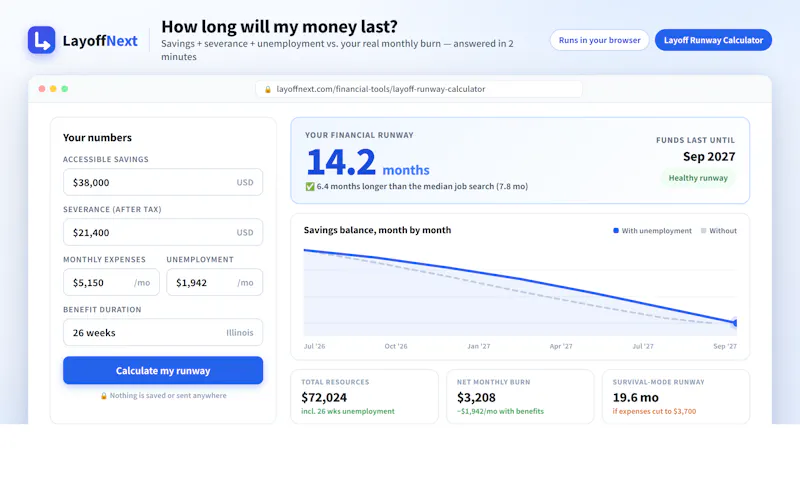Click the green checkmark icon under 14.2 months
This screenshot has width=800, height=479.
pyautogui.click(x=310, y=187)
